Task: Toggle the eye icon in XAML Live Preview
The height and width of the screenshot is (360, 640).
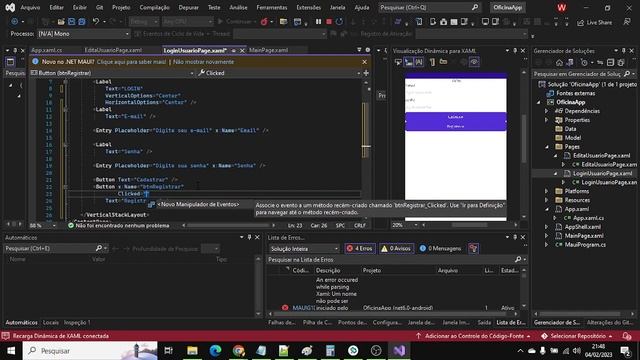Action: 474,62
